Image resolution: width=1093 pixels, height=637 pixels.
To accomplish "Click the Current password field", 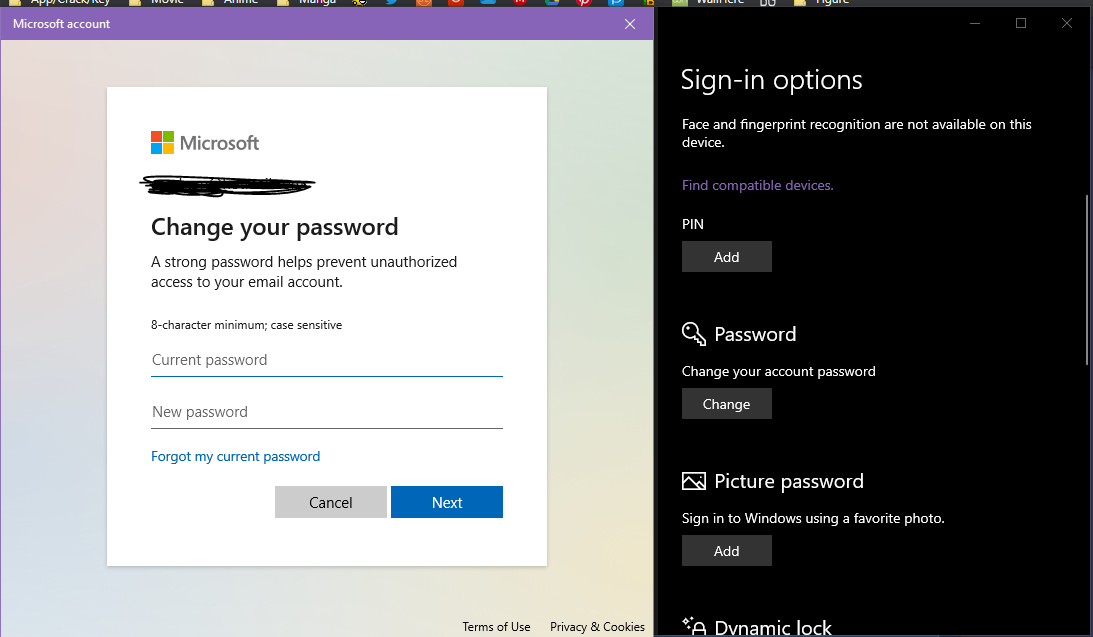I will pyautogui.click(x=326, y=360).
